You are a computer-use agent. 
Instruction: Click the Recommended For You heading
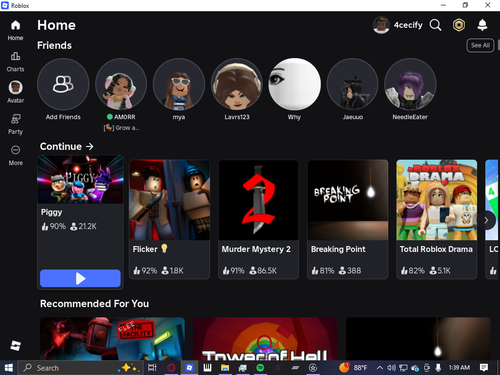(x=94, y=304)
